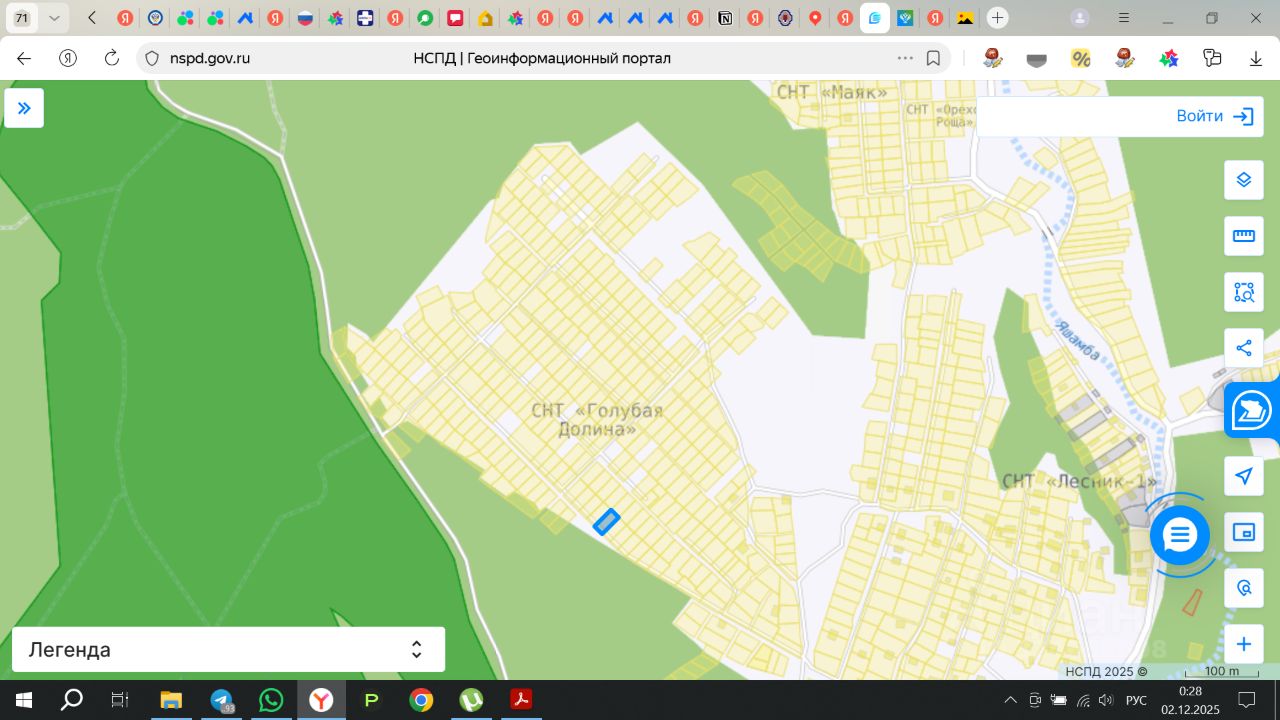Click the Яшамба river label
1280x720 pixels.
pos(1076,342)
